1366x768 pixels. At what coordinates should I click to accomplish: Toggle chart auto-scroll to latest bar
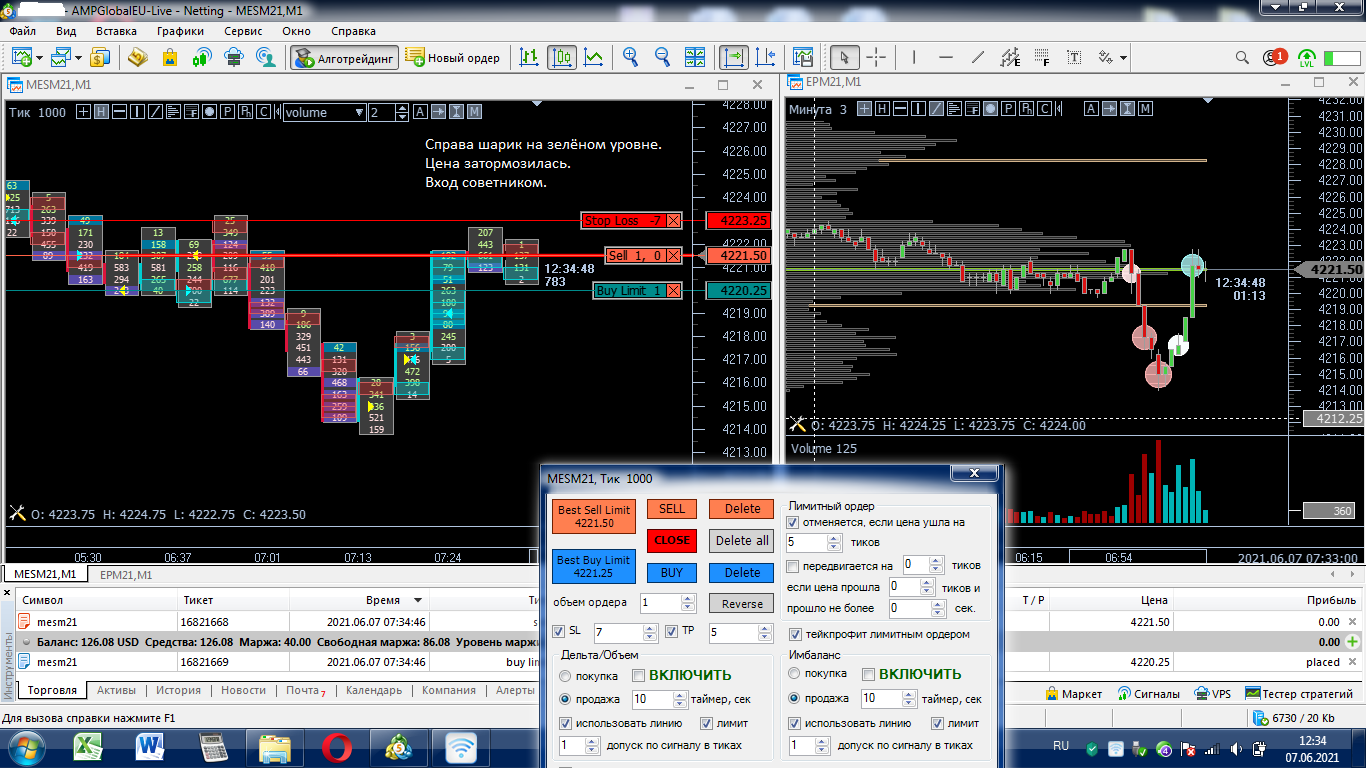pyautogui.click(x=733, y=58)
